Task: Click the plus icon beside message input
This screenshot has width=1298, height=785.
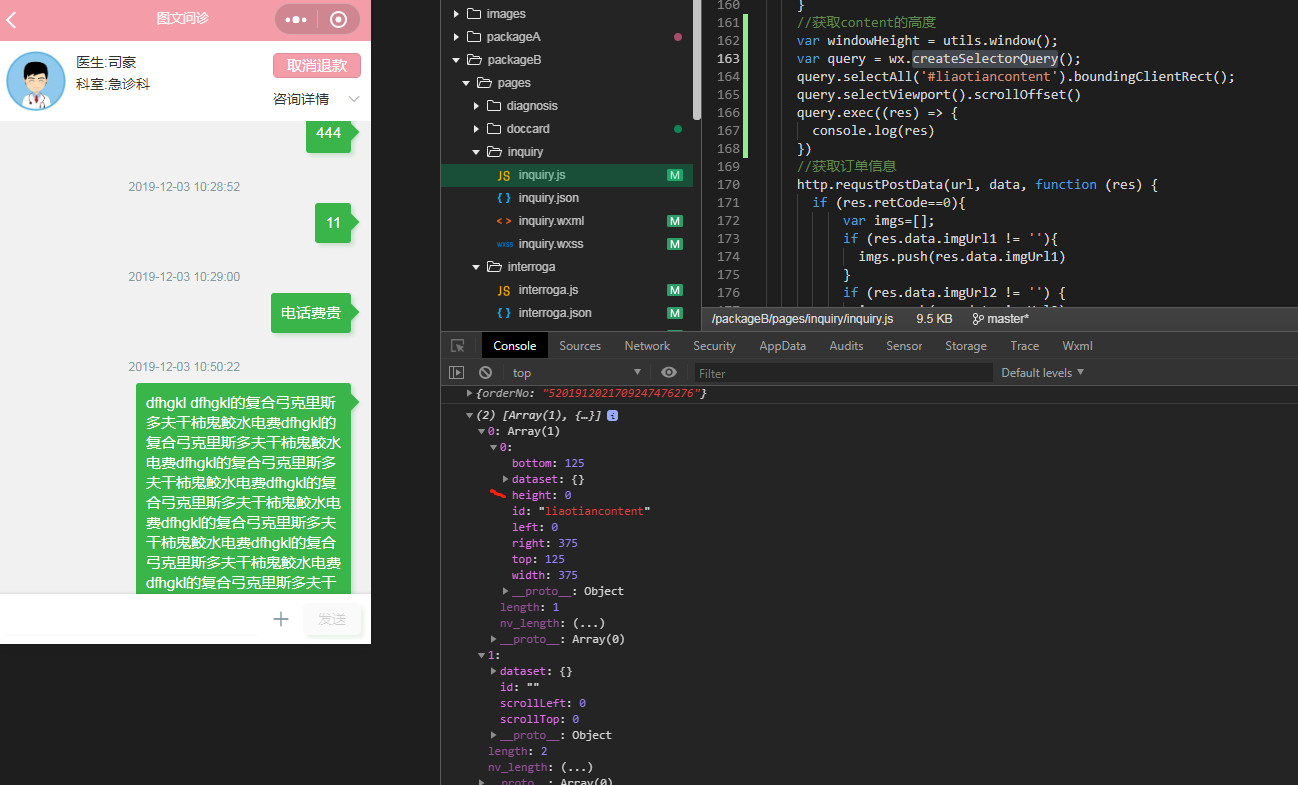Action: 281,619
